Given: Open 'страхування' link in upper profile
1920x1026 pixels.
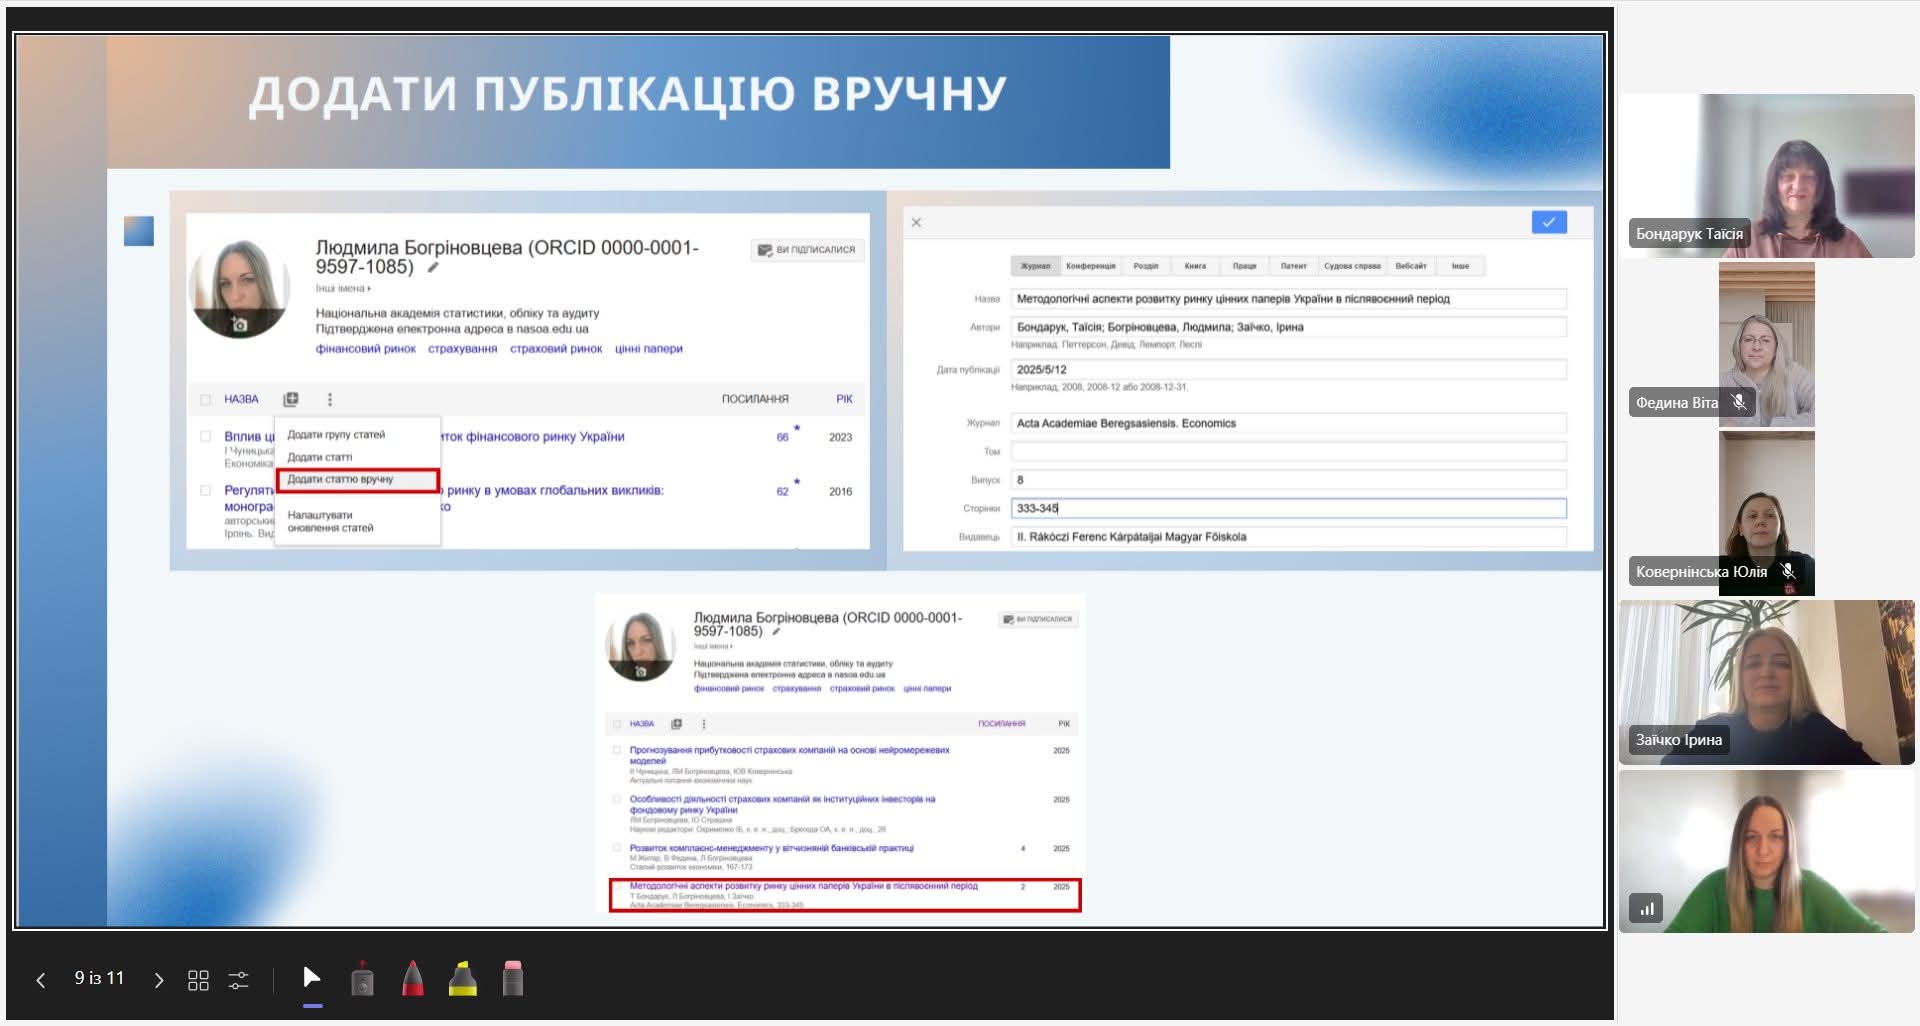Looking at the screenshot, I should pos(462,349).
